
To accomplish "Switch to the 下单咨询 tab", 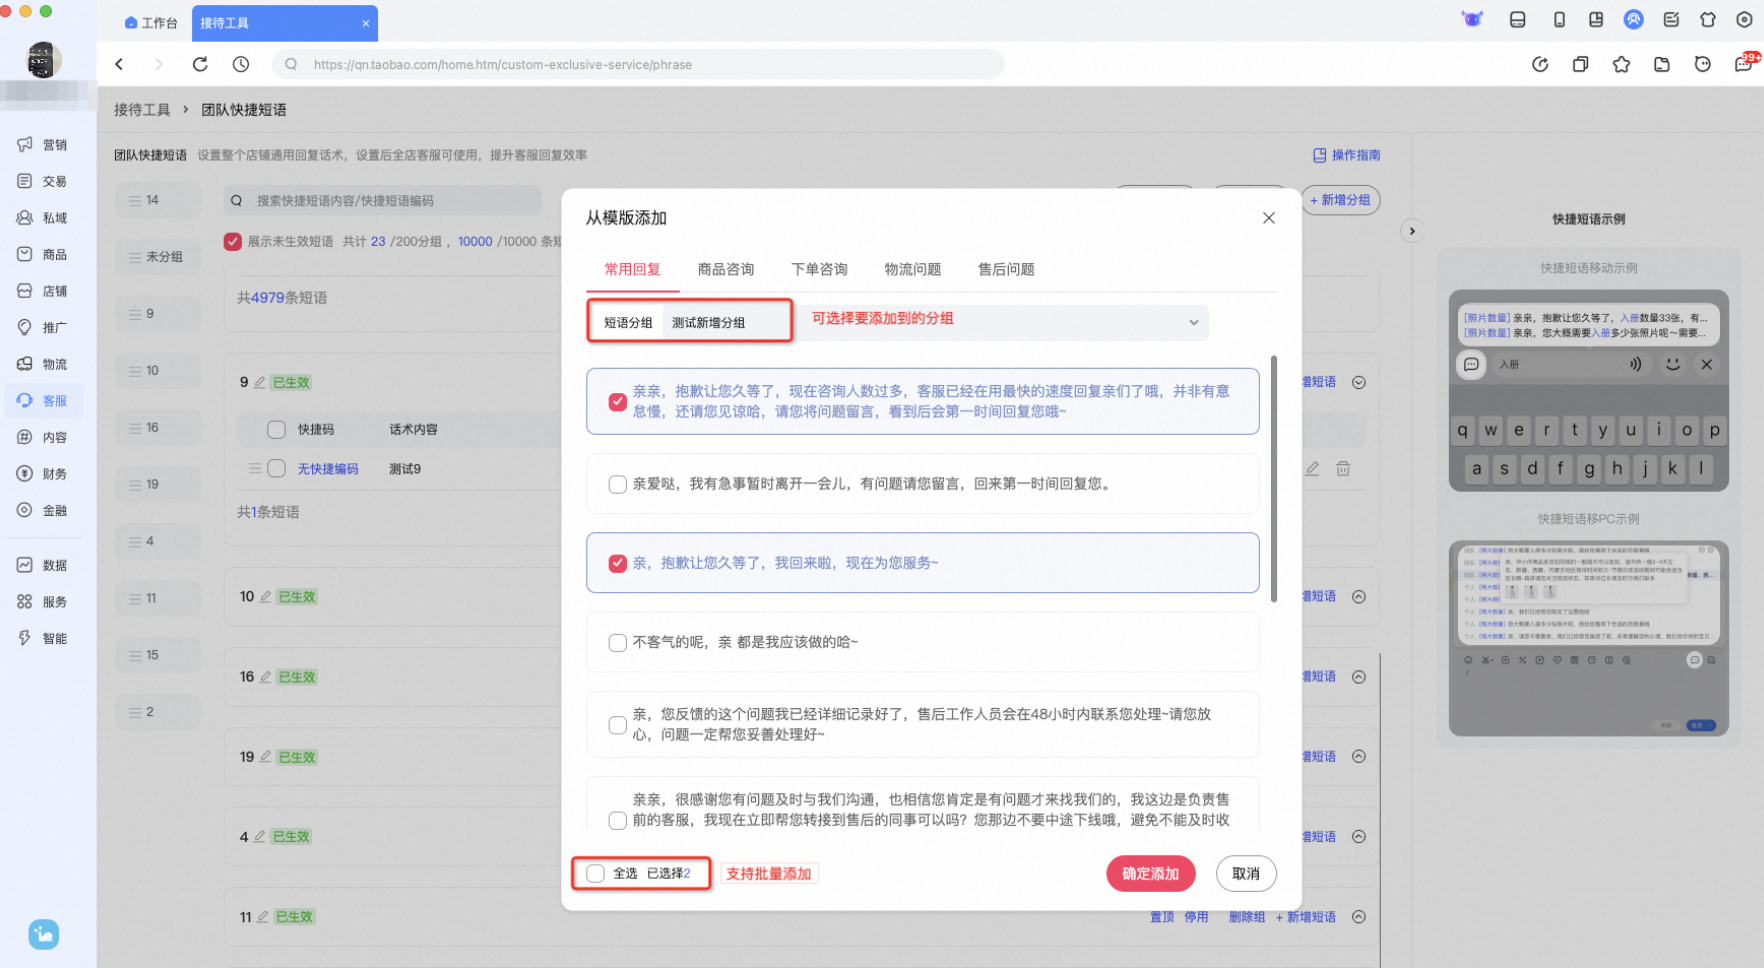I will pos(819,269).
